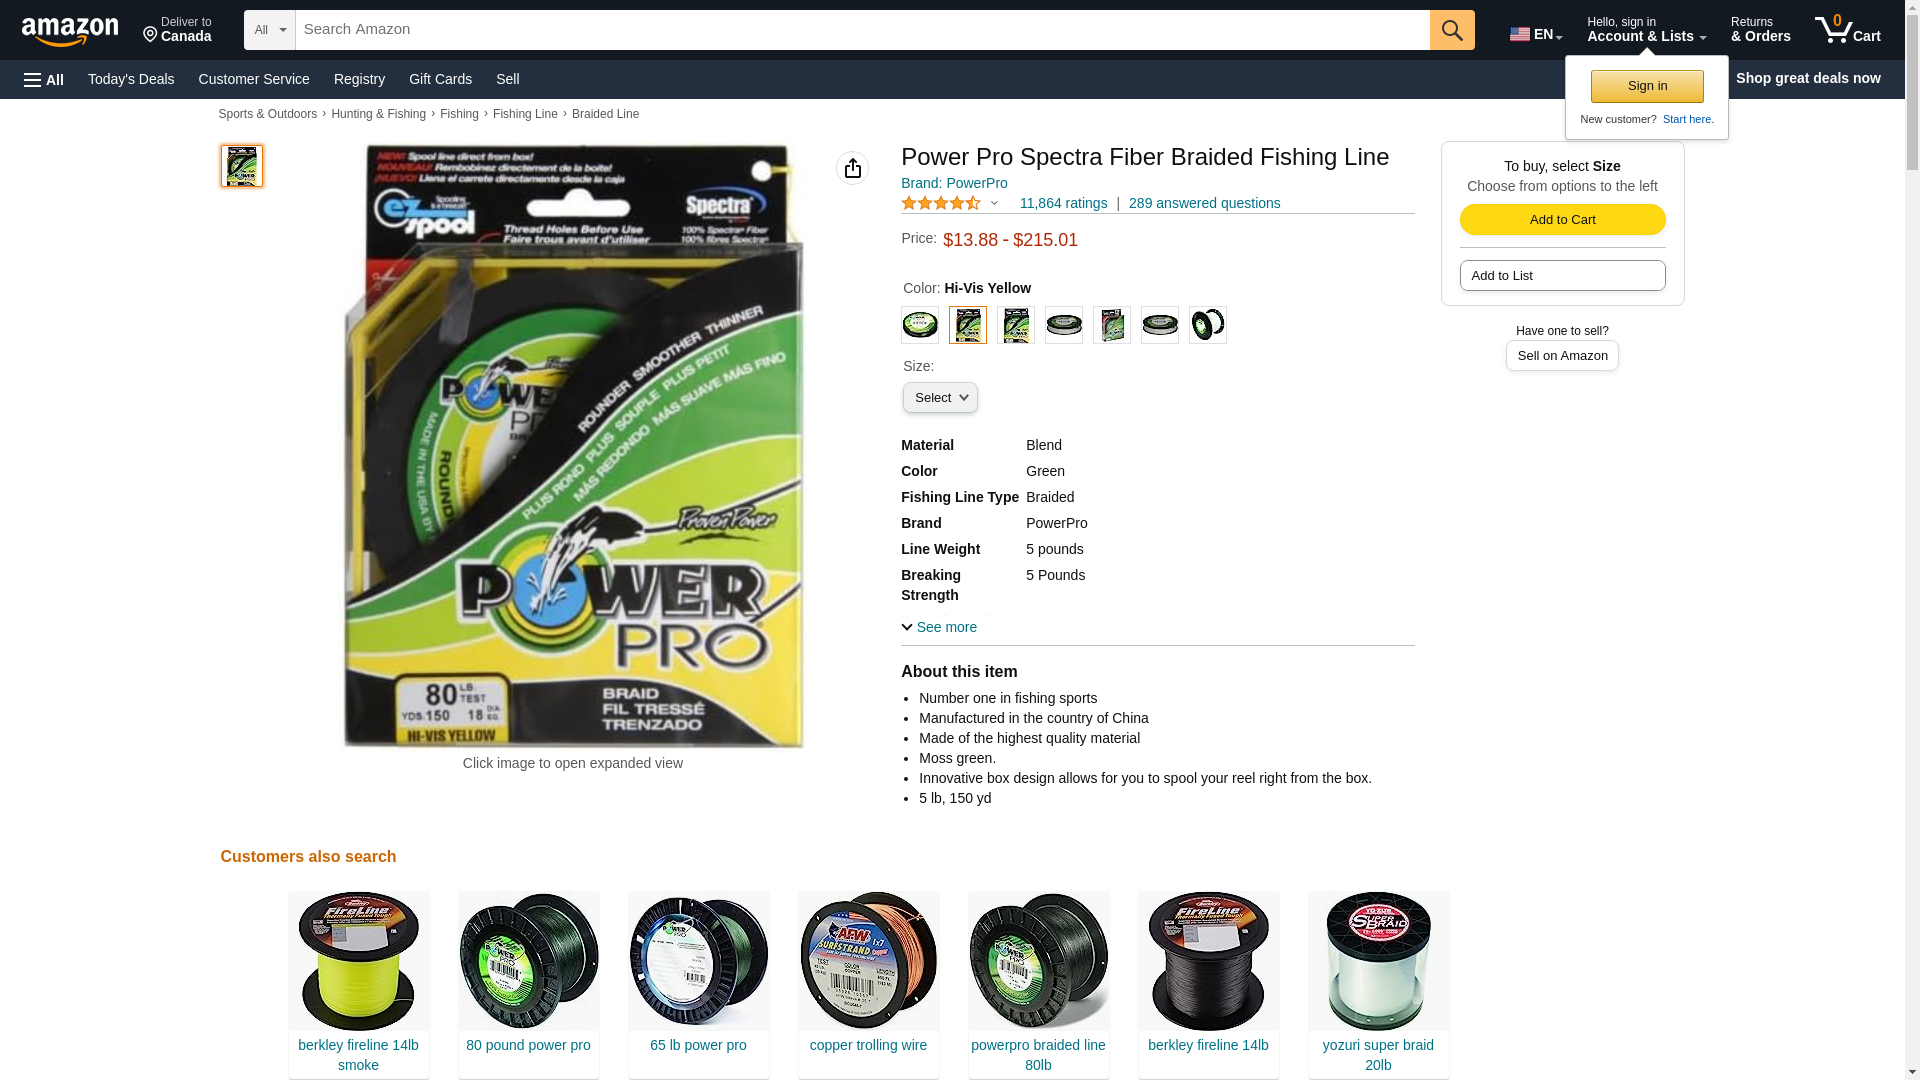Image resolution: width=1920 pixels, height=1080 pixels.
Task: Open the shopping cart icon
Action: click(x=1848, y=30)
